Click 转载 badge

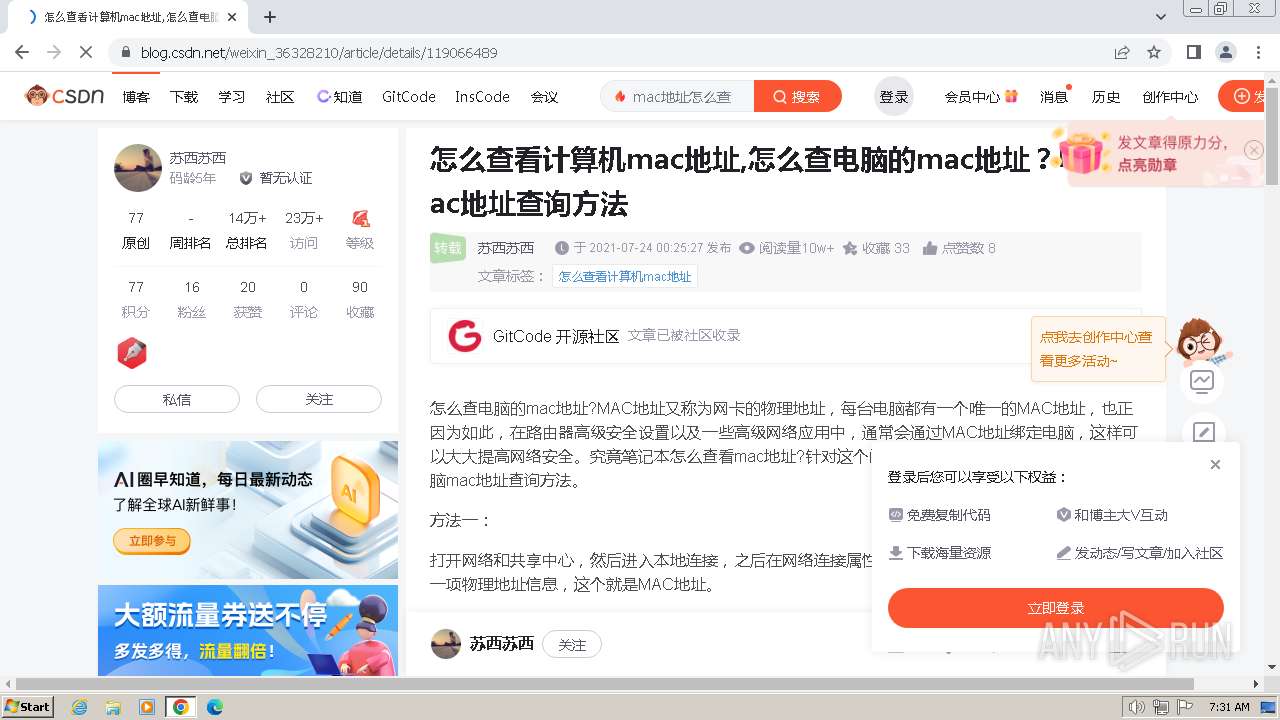pos(448,248)
